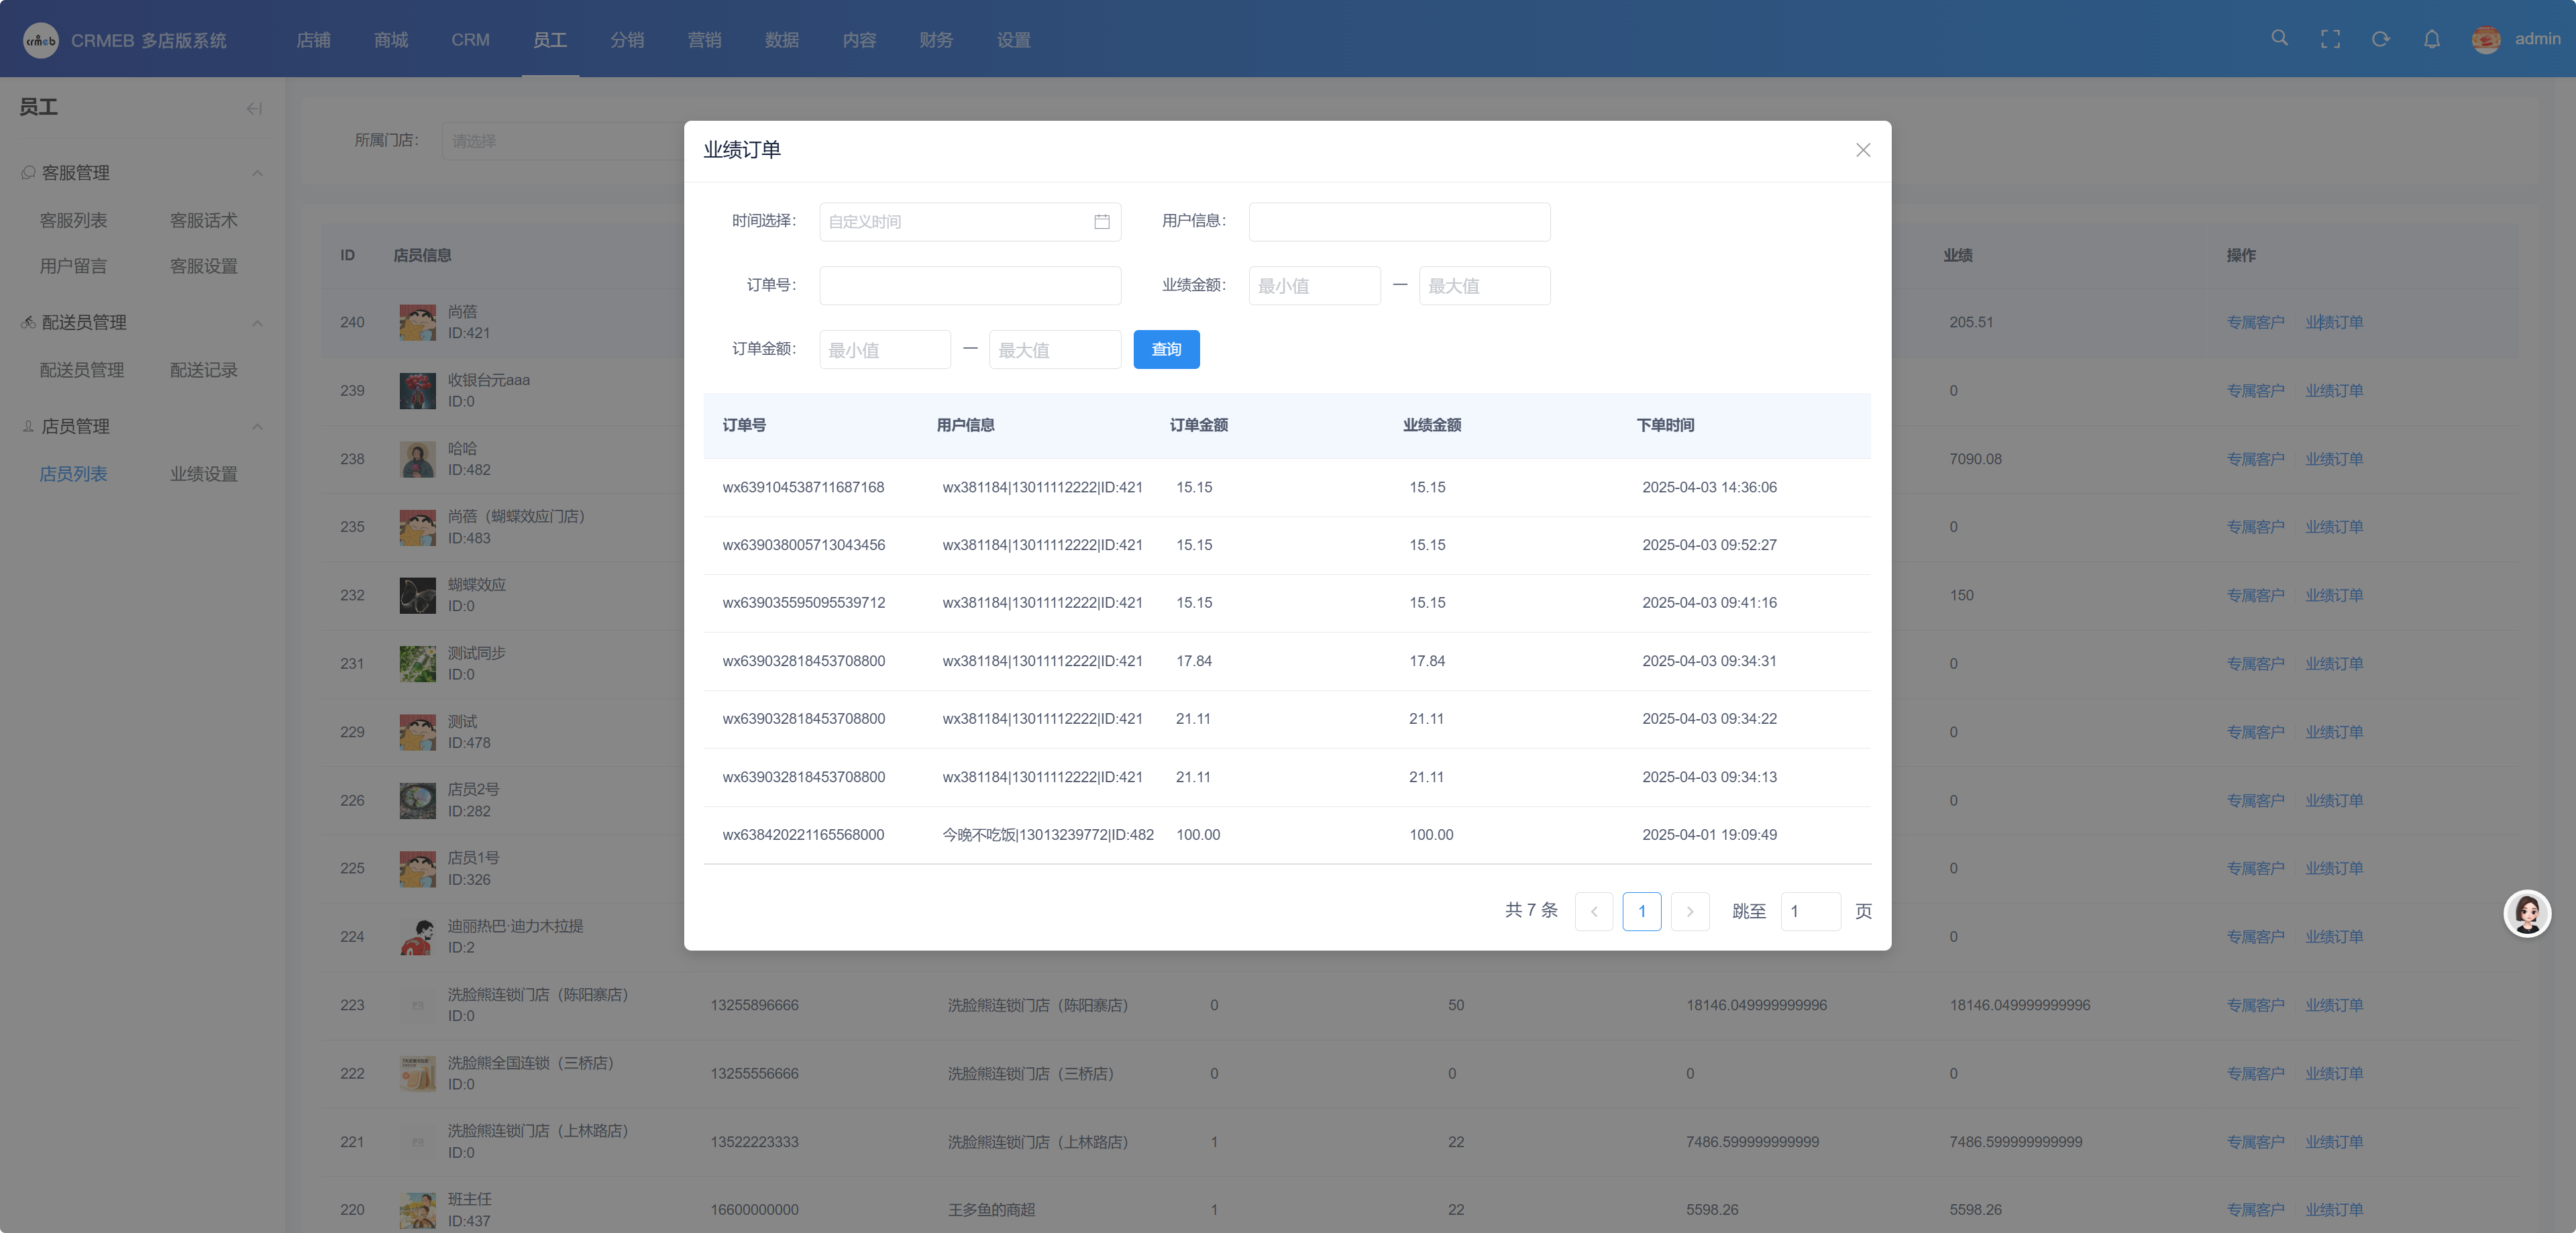Collapse the 配送员管理 menu group

click(257, 323)
